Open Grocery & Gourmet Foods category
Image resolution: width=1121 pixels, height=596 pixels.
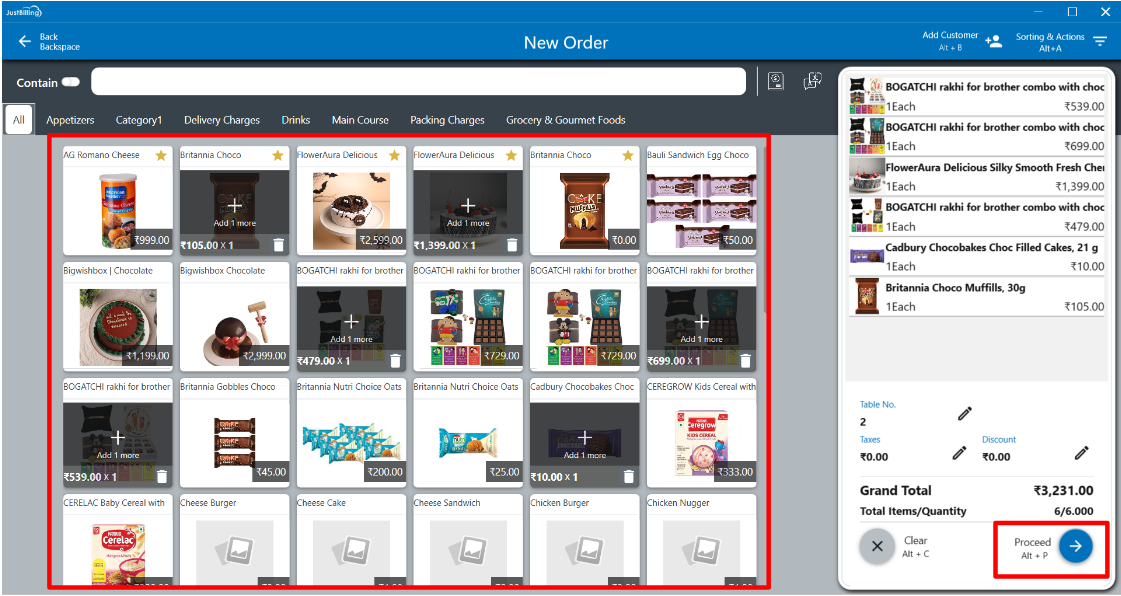pos(565,120)
